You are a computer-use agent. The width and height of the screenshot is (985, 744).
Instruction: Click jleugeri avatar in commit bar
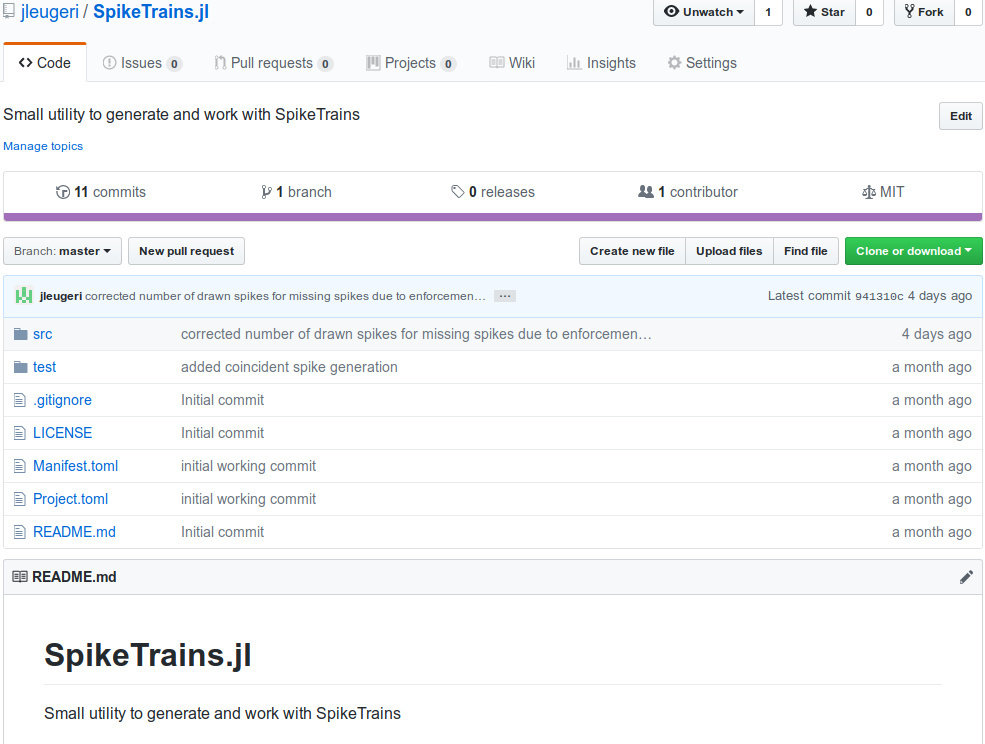(x=24, y=295)
